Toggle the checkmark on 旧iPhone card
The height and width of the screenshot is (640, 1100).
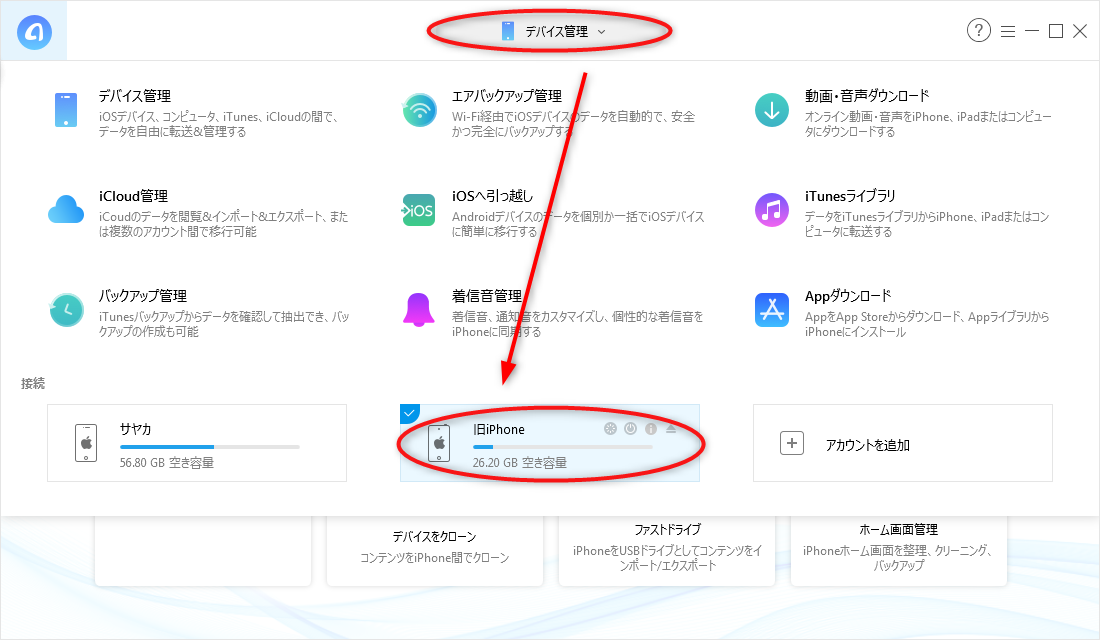tap(409, 413)
